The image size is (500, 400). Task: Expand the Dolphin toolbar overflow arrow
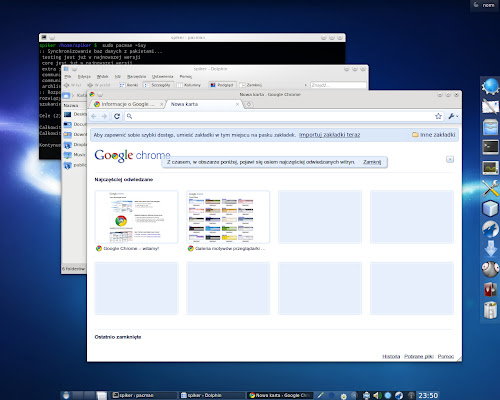click(x=305, y=85)
